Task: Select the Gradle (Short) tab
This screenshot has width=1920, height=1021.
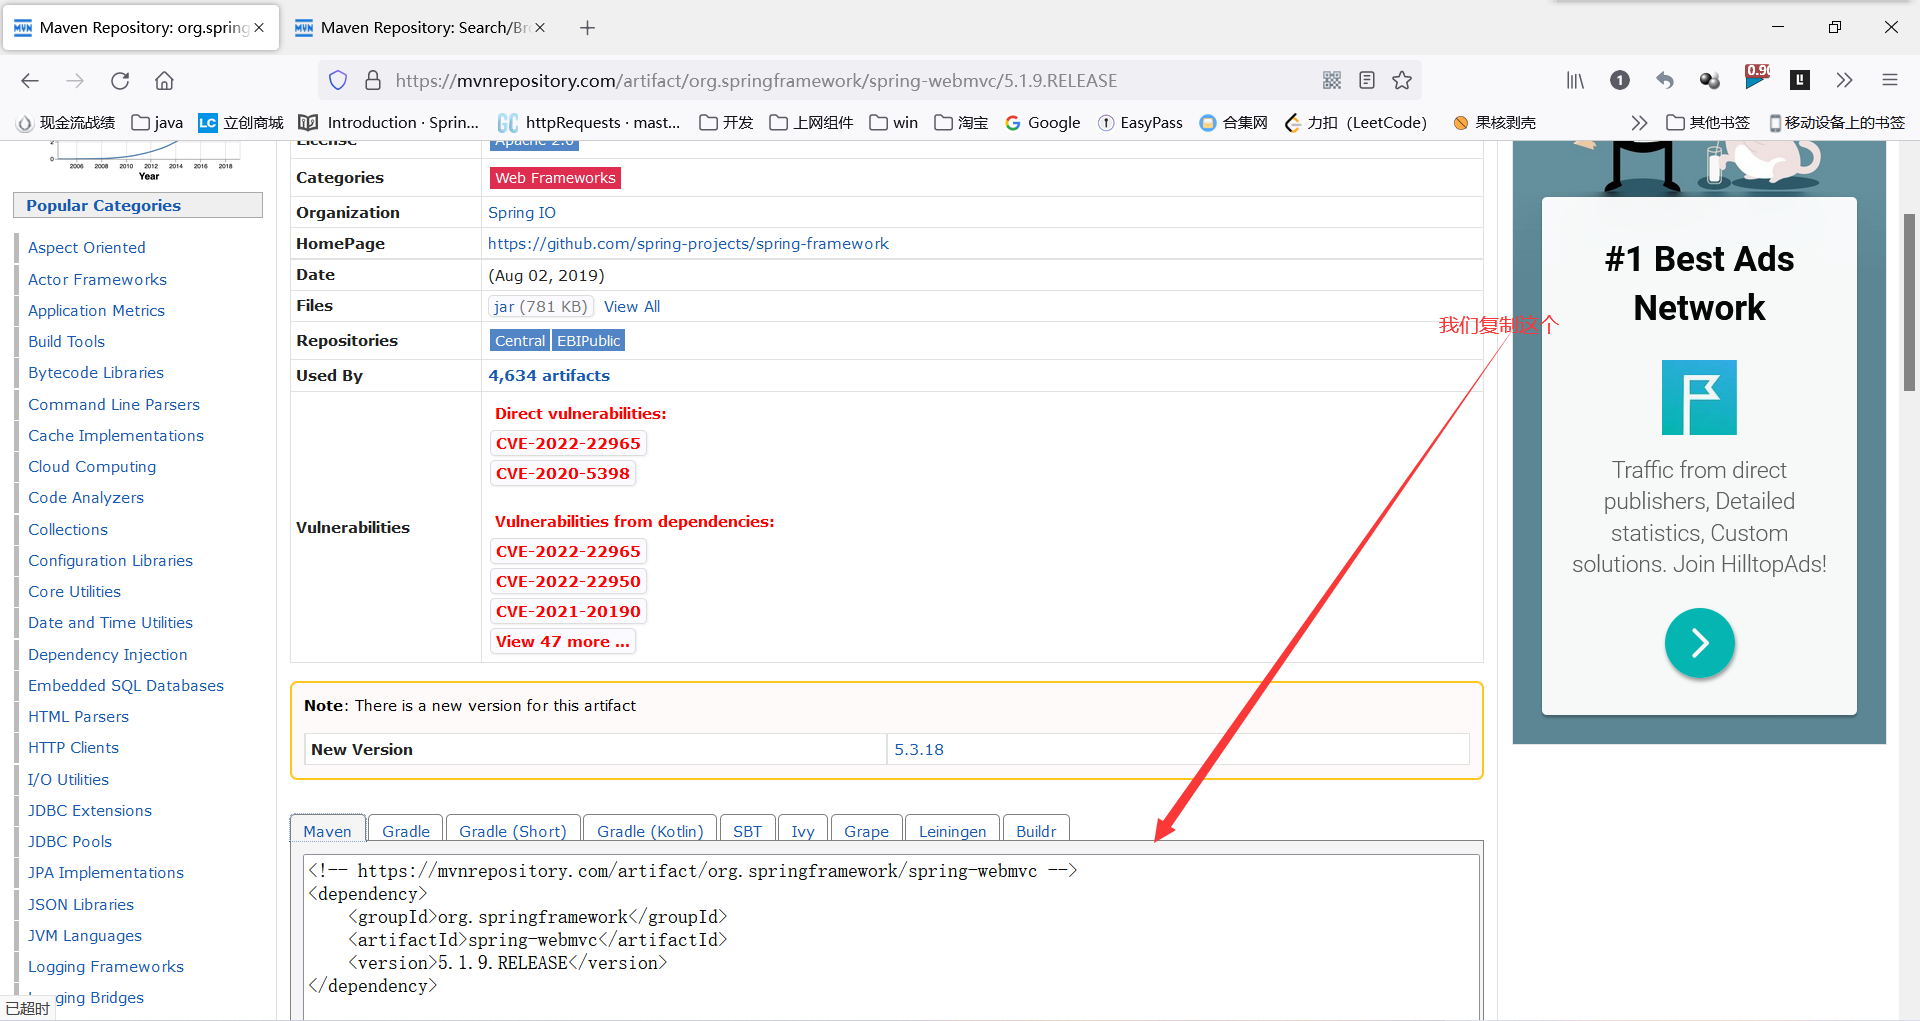Action: coord(513,831)
